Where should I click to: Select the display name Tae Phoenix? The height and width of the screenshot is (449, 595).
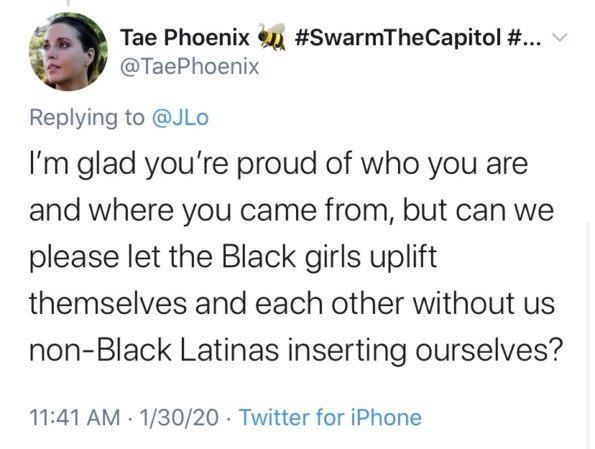click(185, 38)
